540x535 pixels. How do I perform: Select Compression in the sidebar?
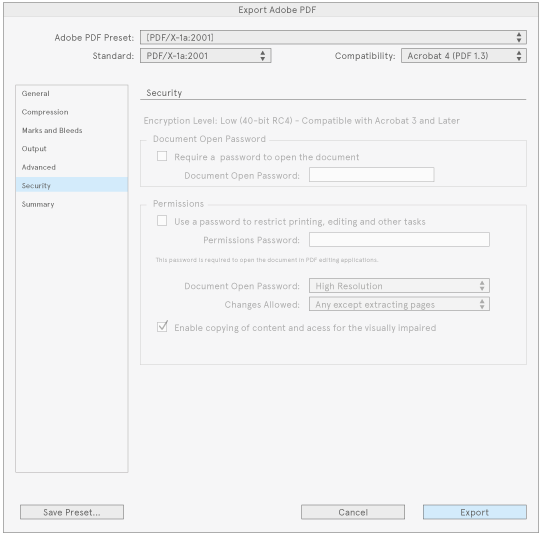(x=72, y=112)
